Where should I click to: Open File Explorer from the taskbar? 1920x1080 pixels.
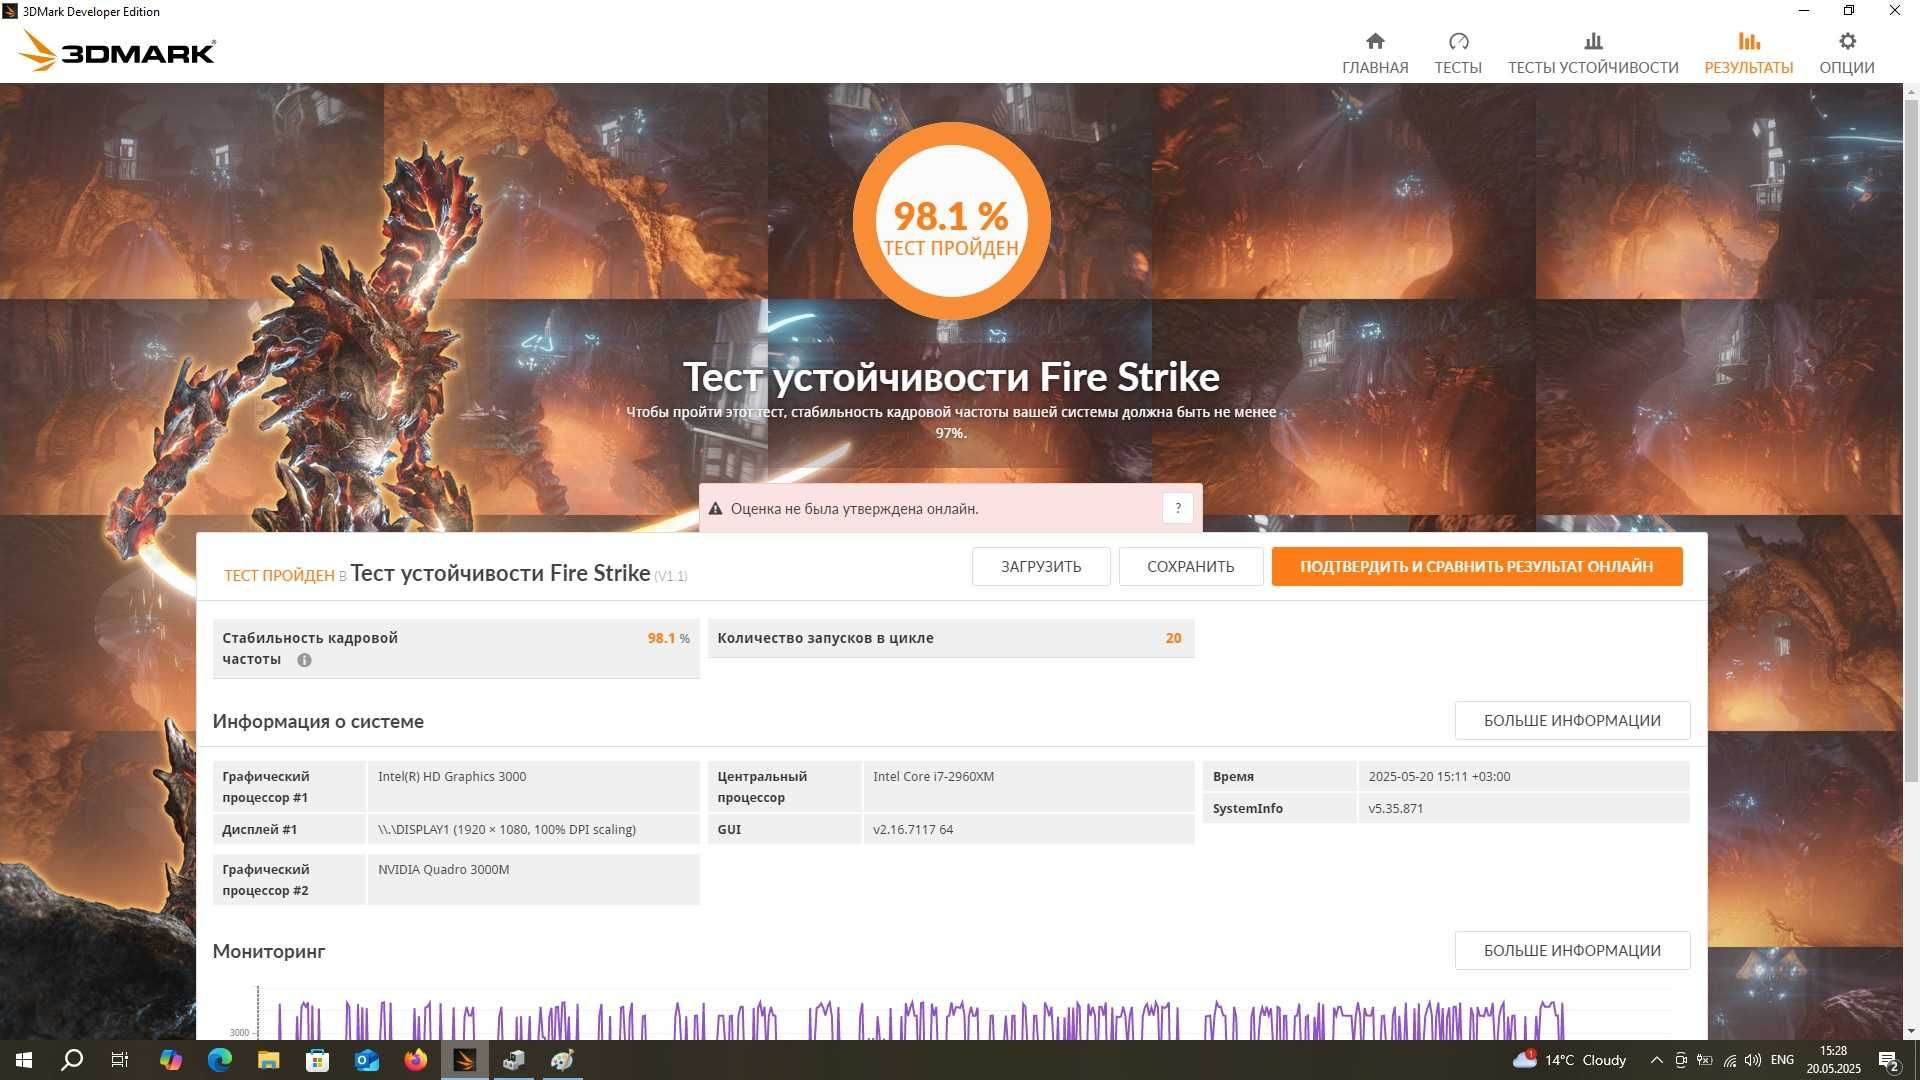[268, 1060]
